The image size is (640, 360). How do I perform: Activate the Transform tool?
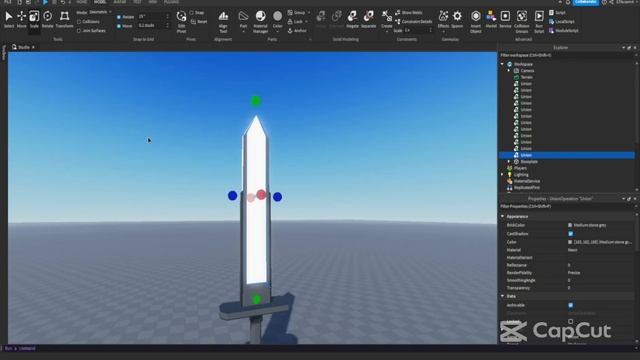coord(64,20)
